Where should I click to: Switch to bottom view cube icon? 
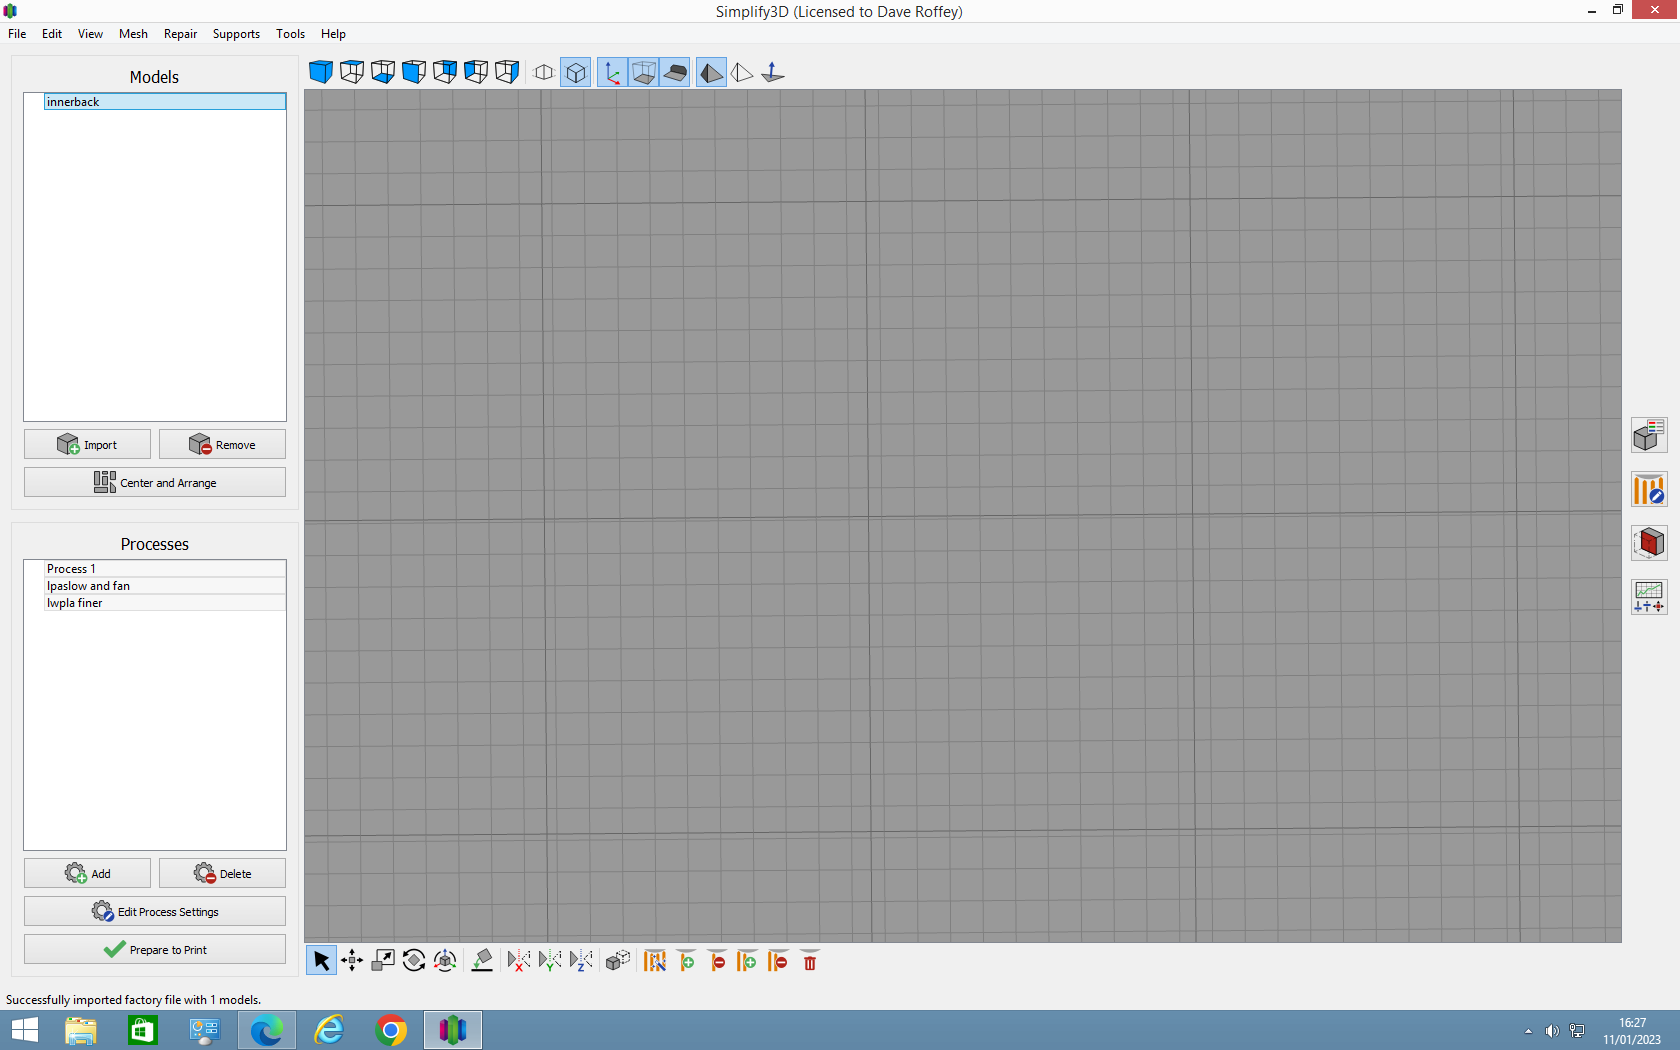point(383,72)
